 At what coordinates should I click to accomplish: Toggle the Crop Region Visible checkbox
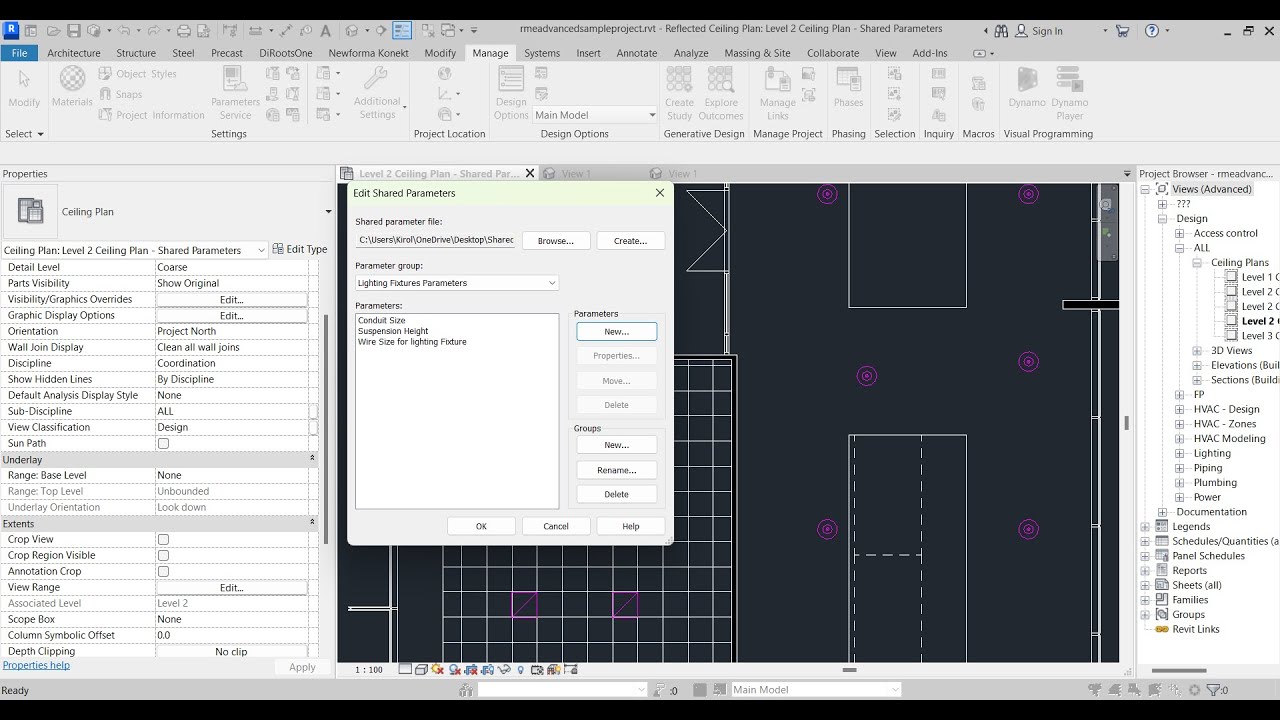(x=163, y=555)
